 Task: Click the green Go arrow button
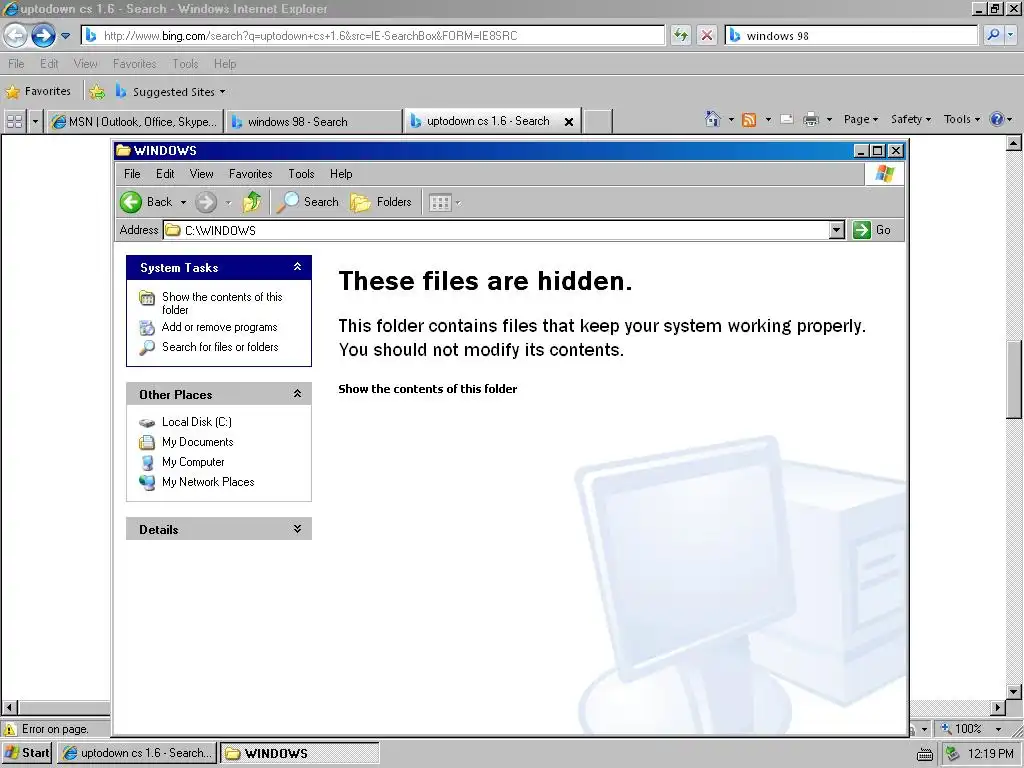point(862,230)
